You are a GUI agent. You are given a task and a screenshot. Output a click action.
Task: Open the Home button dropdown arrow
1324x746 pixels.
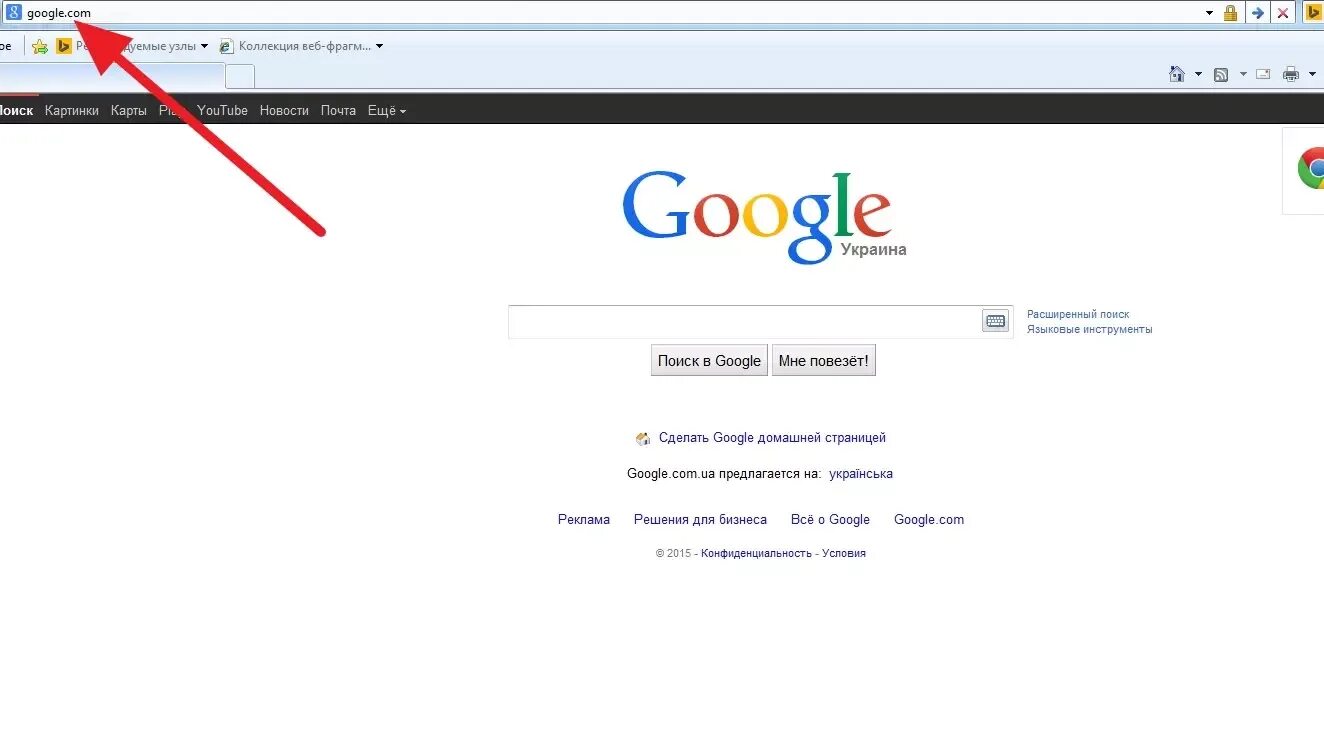pyautogui.click(x=1198, y=74)
